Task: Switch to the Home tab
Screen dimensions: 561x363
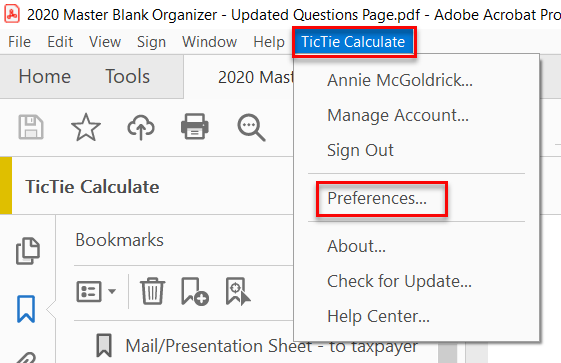Action: pyautogui.click(x=45, y=77)
